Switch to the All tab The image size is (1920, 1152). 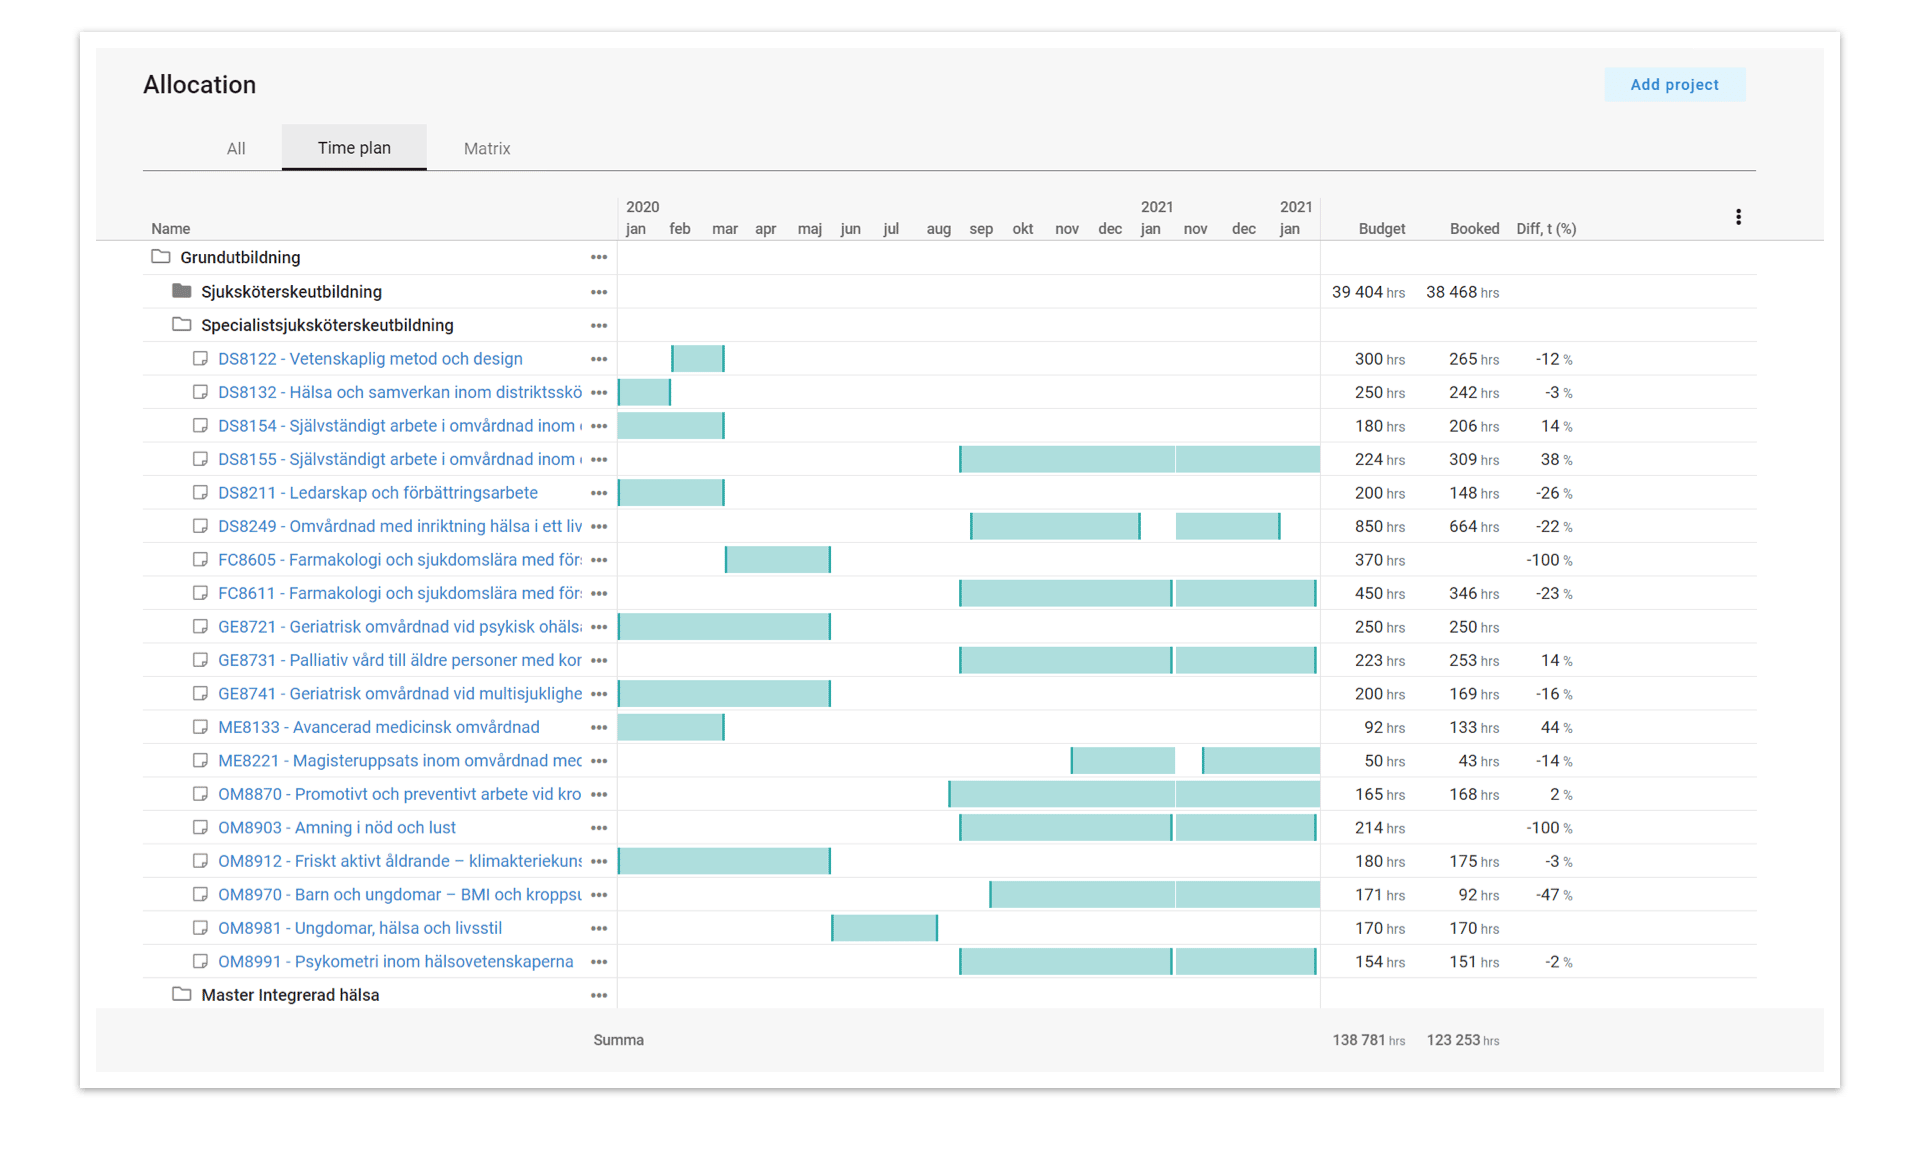[x=236, y=148]
